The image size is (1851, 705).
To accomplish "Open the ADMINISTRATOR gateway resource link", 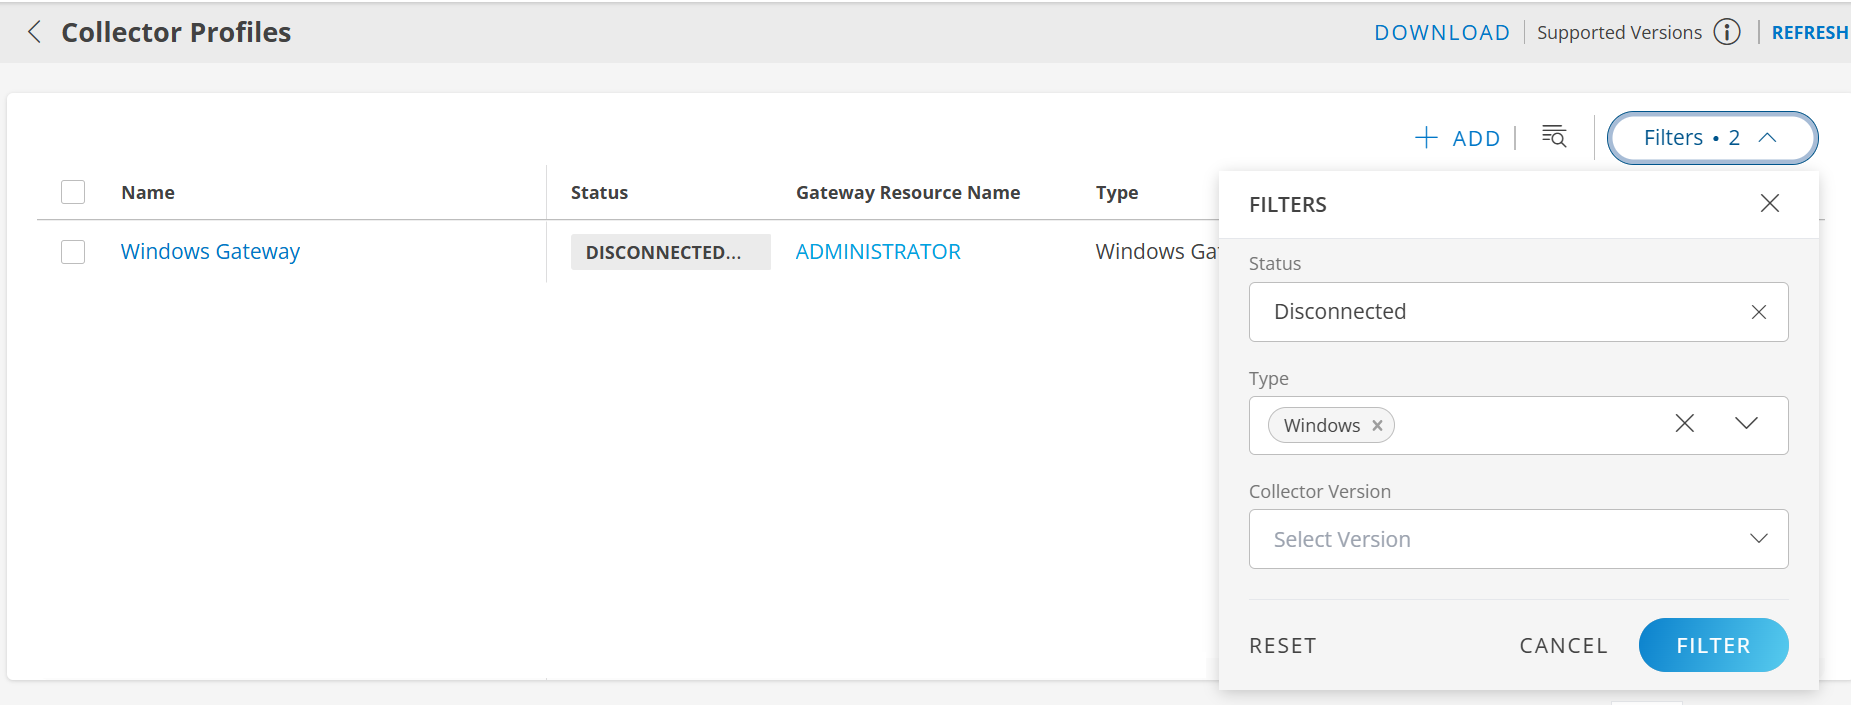I will [877, 252].
